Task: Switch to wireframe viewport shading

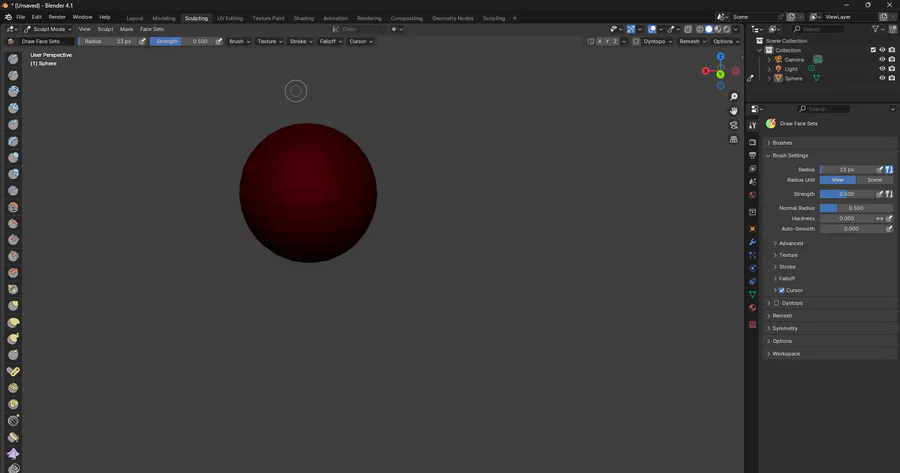Action: point(700,29)
